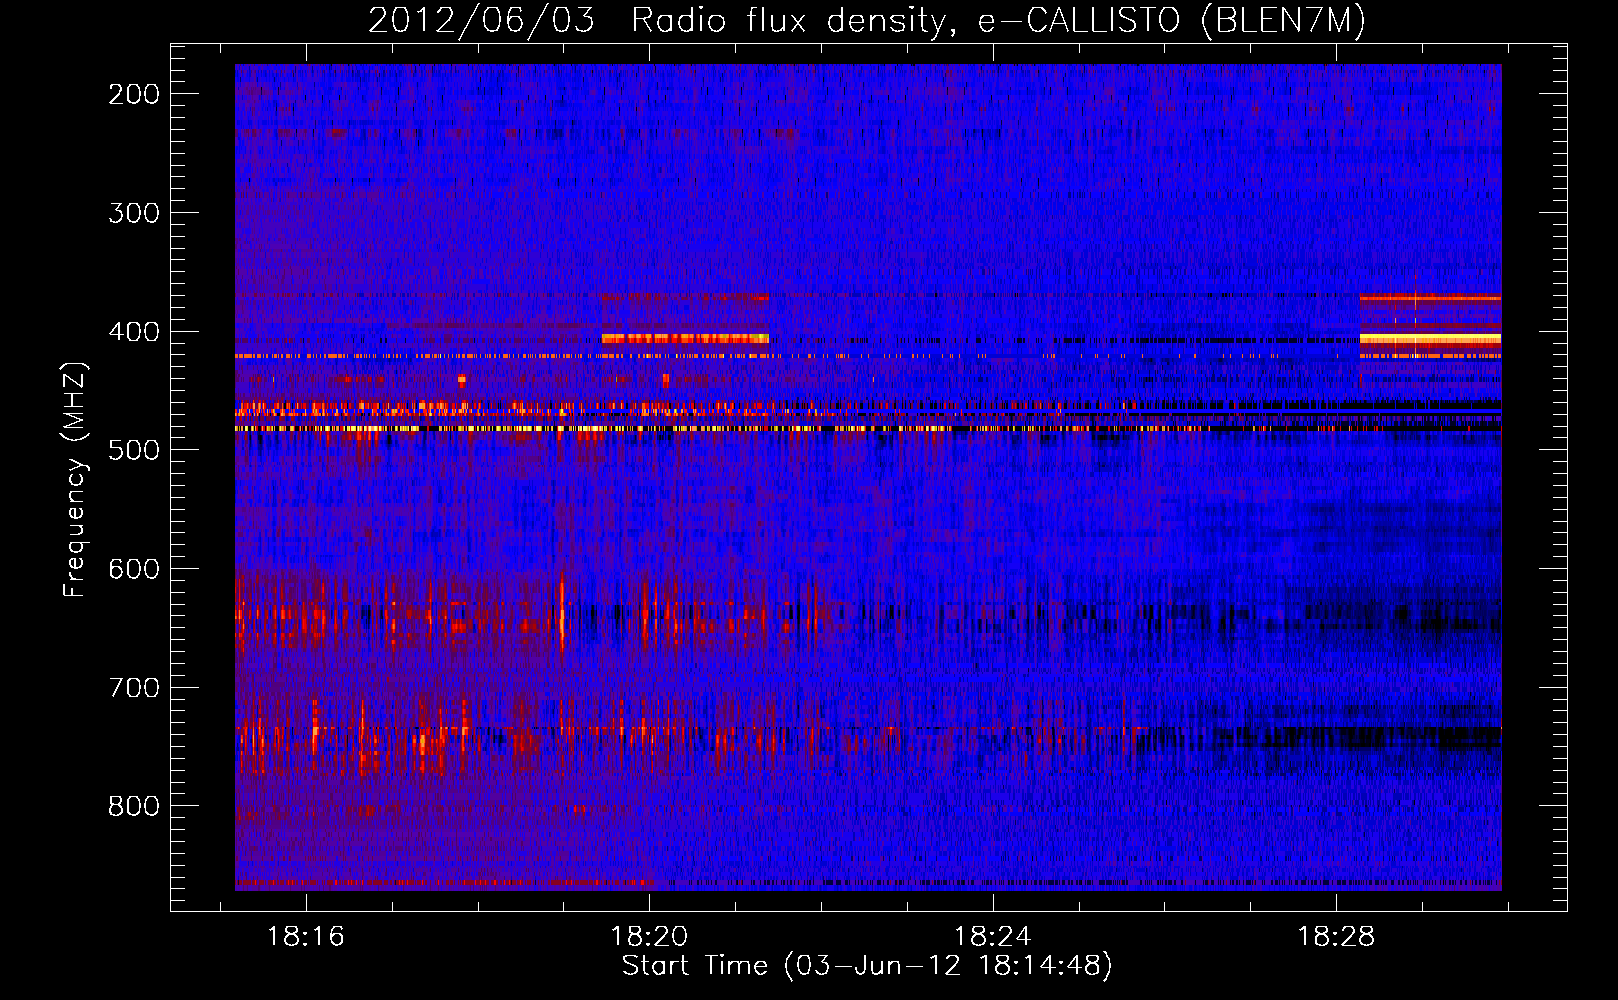1618x1000 pixels.
Task: Click the 200 frequency tick label
Action: coord(134,94)
